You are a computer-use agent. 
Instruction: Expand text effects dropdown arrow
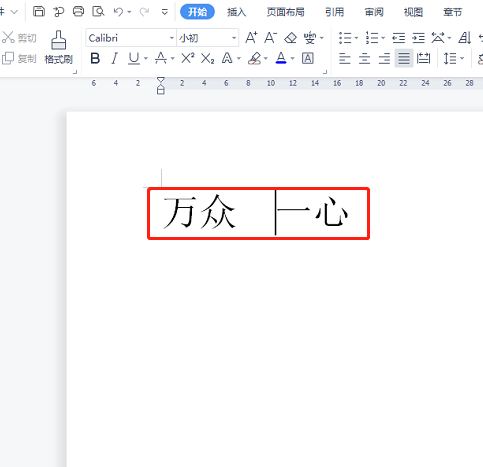(x=239, y=59)
